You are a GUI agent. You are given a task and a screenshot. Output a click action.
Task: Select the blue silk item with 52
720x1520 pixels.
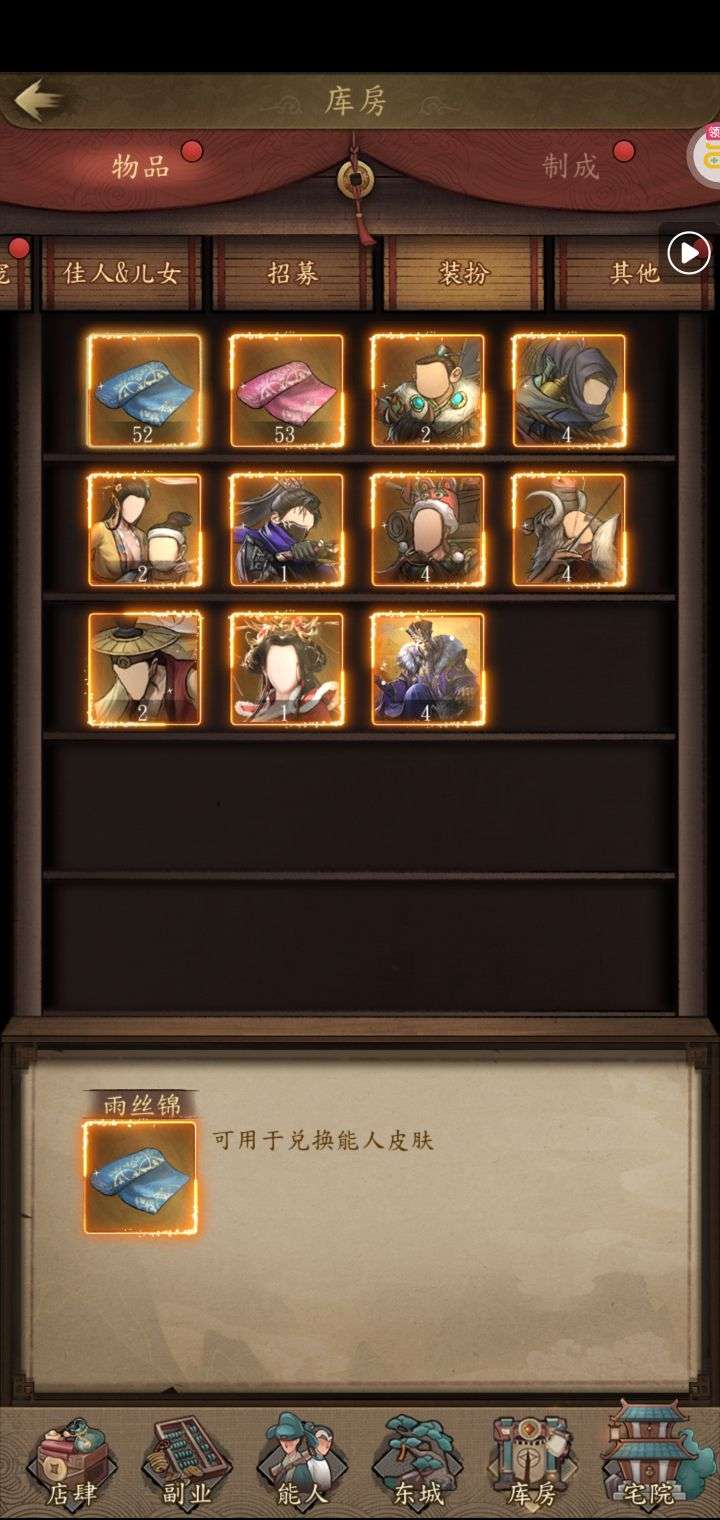point(144,390)
